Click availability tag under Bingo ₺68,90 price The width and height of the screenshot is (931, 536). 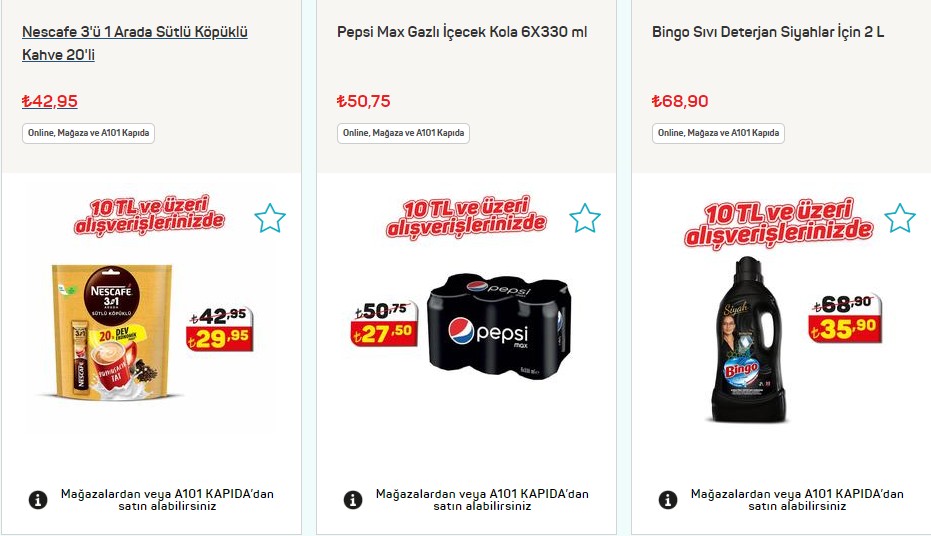718,133
